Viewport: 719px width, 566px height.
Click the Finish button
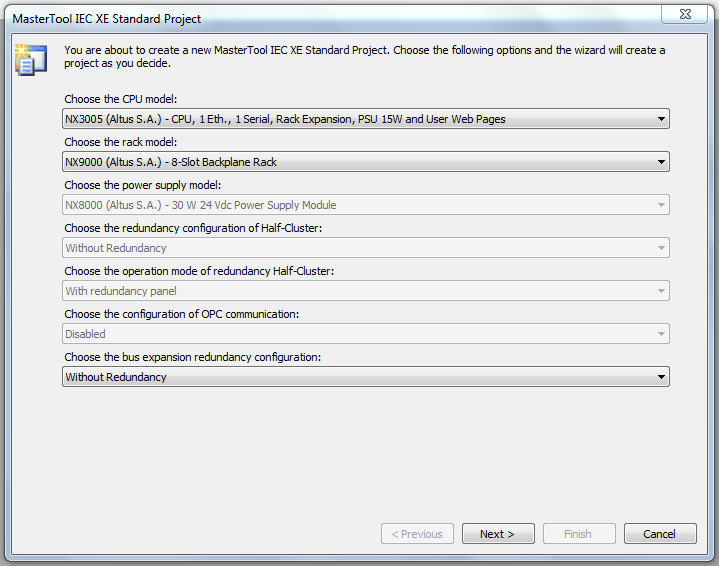(x=578, y=534)
